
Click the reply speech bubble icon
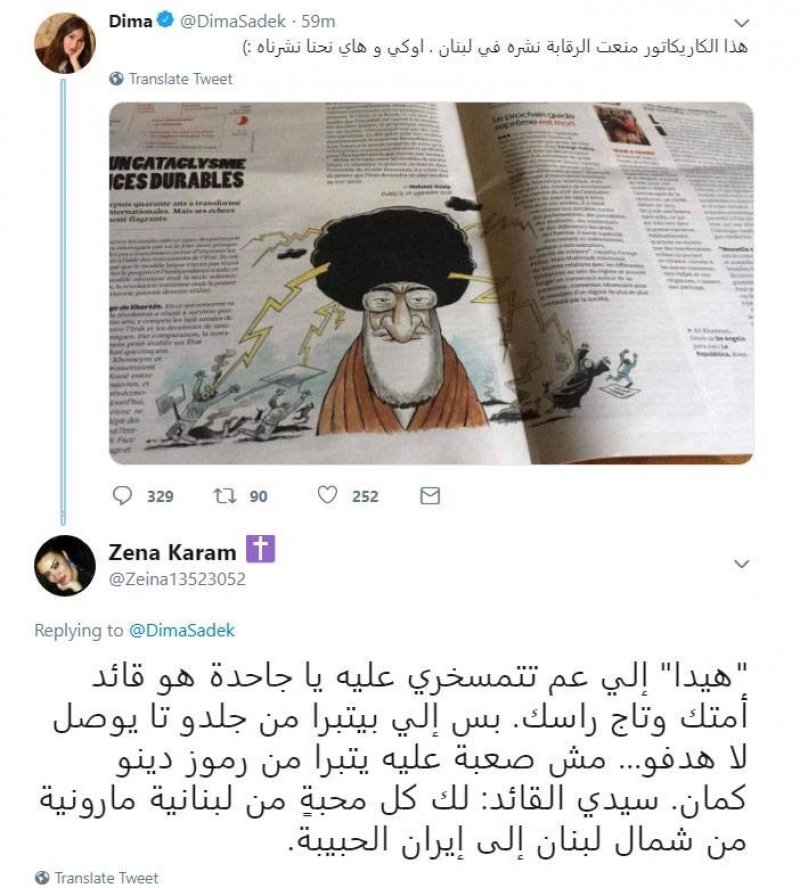point(122,496)
